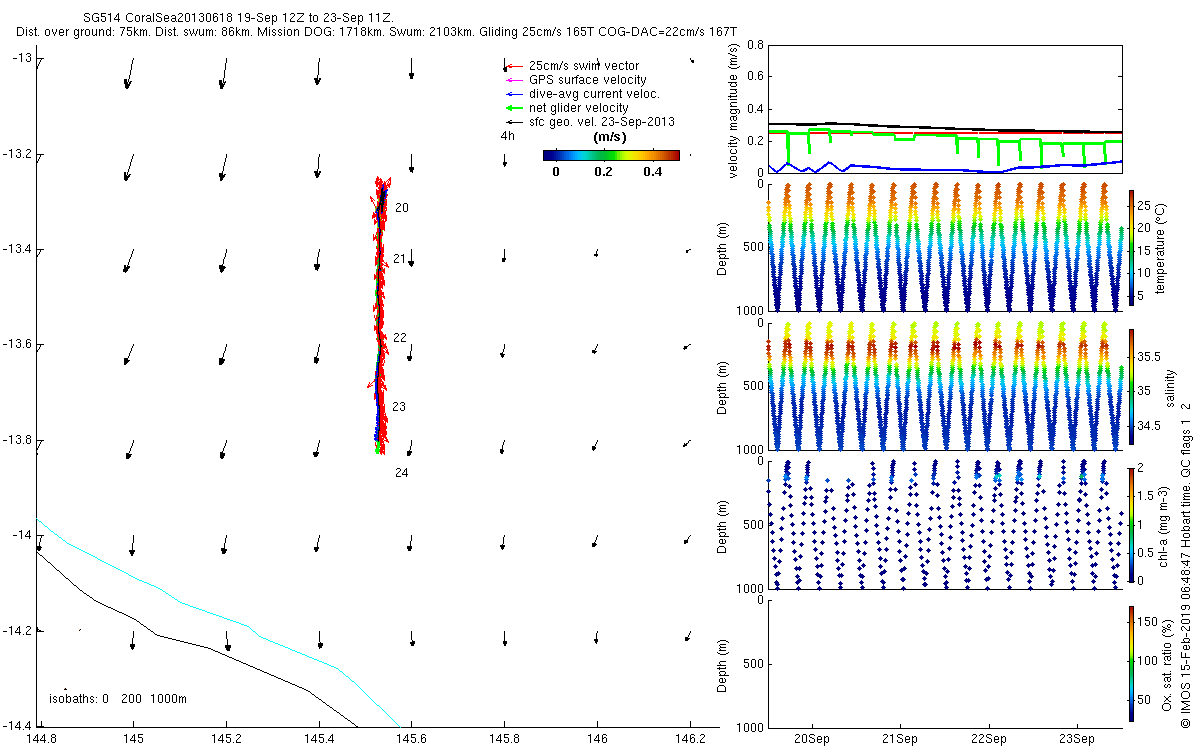The height and width of the screenshot is (750, 1200).
Task: Click latitude tick label '-13.2'
Action: coord(20,154)
